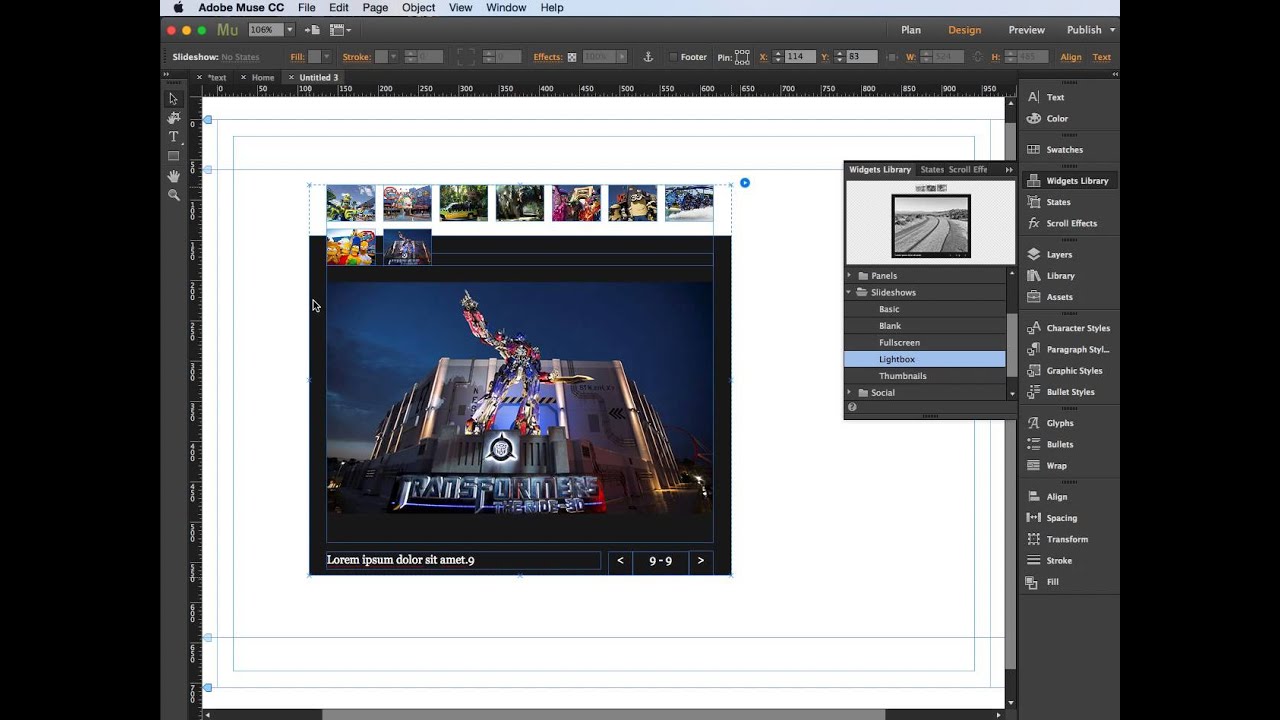Open the Scroll Effects panel
The image size is (1280, 720).
pyautogui.click(x=1060, y=223)
